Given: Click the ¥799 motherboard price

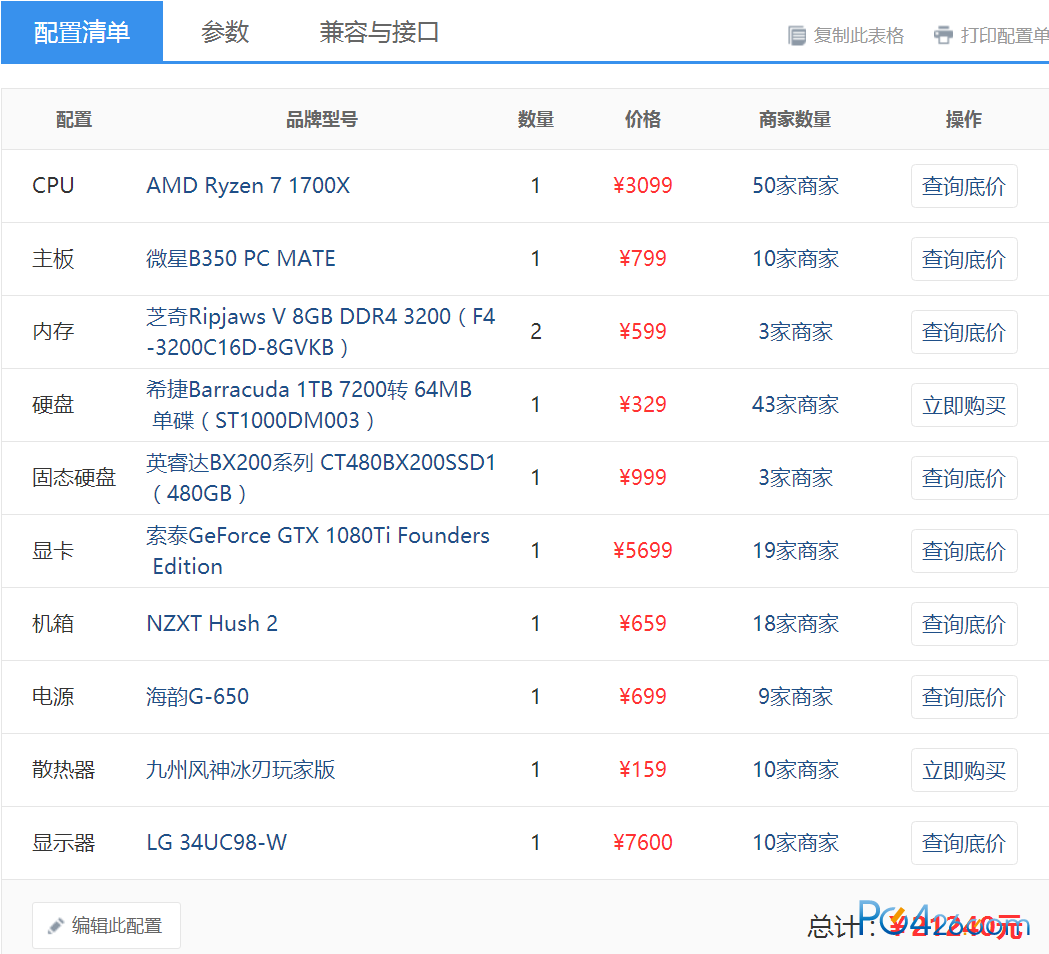Looking at the screenshot, I should [643, 258].
